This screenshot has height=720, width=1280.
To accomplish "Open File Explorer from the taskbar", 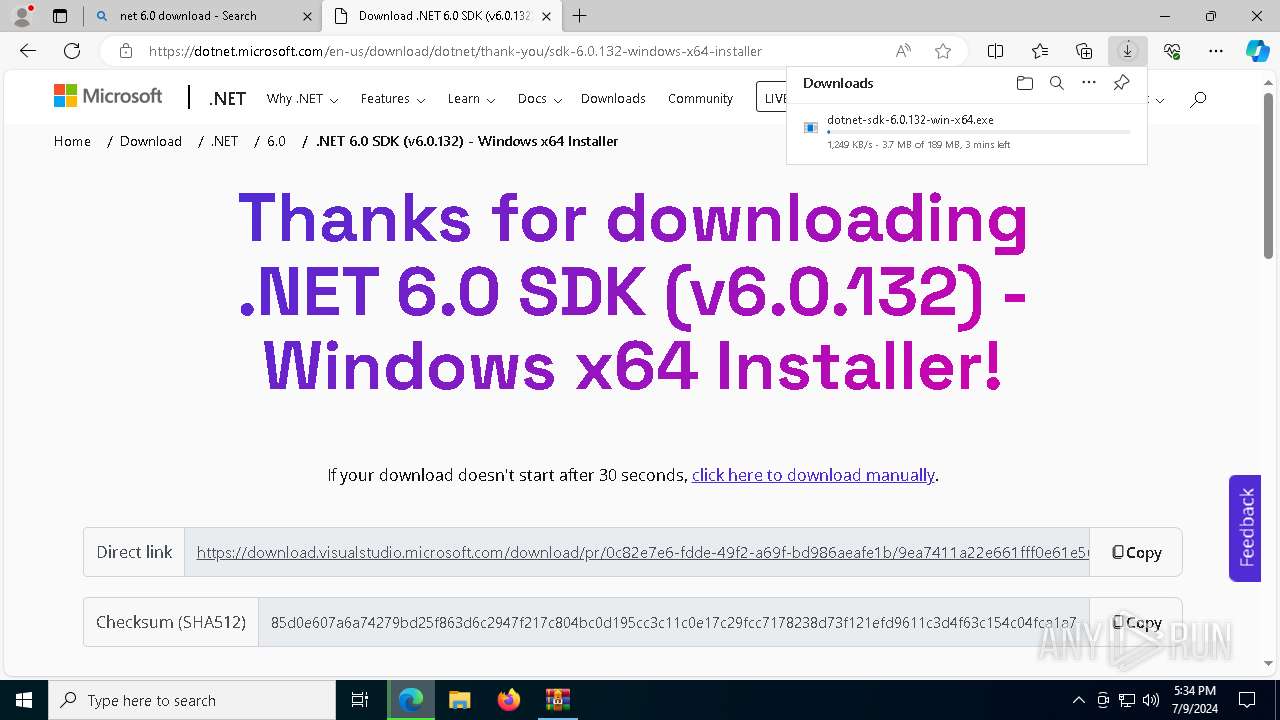I will coord(459,700).
